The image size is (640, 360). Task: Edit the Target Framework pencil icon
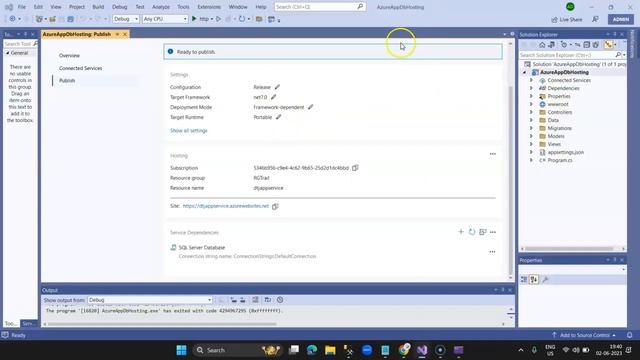tap(273, 97)
